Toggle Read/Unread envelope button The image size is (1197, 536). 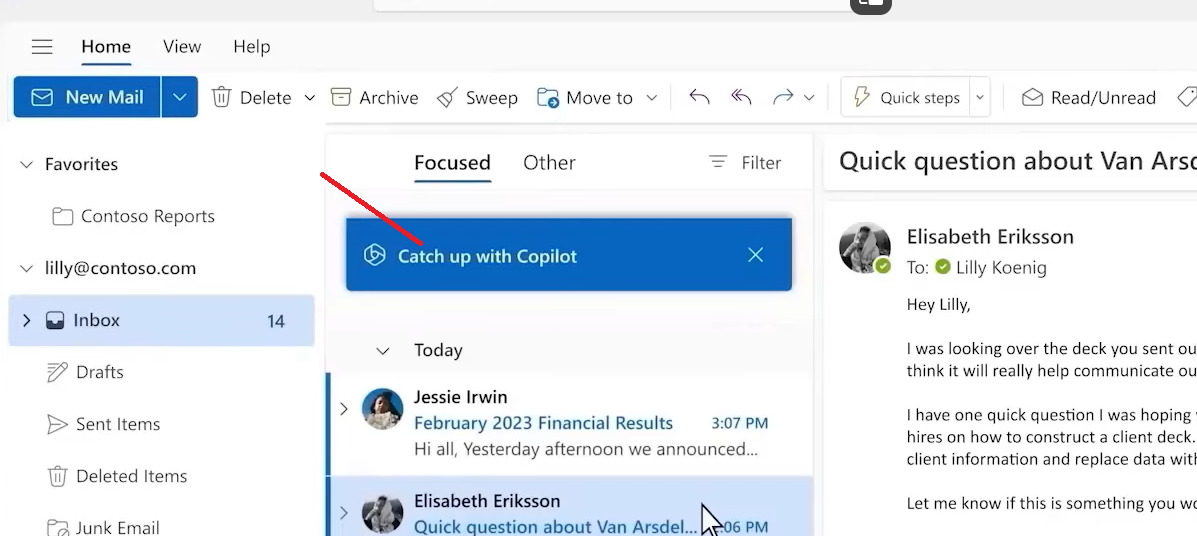1089,98
